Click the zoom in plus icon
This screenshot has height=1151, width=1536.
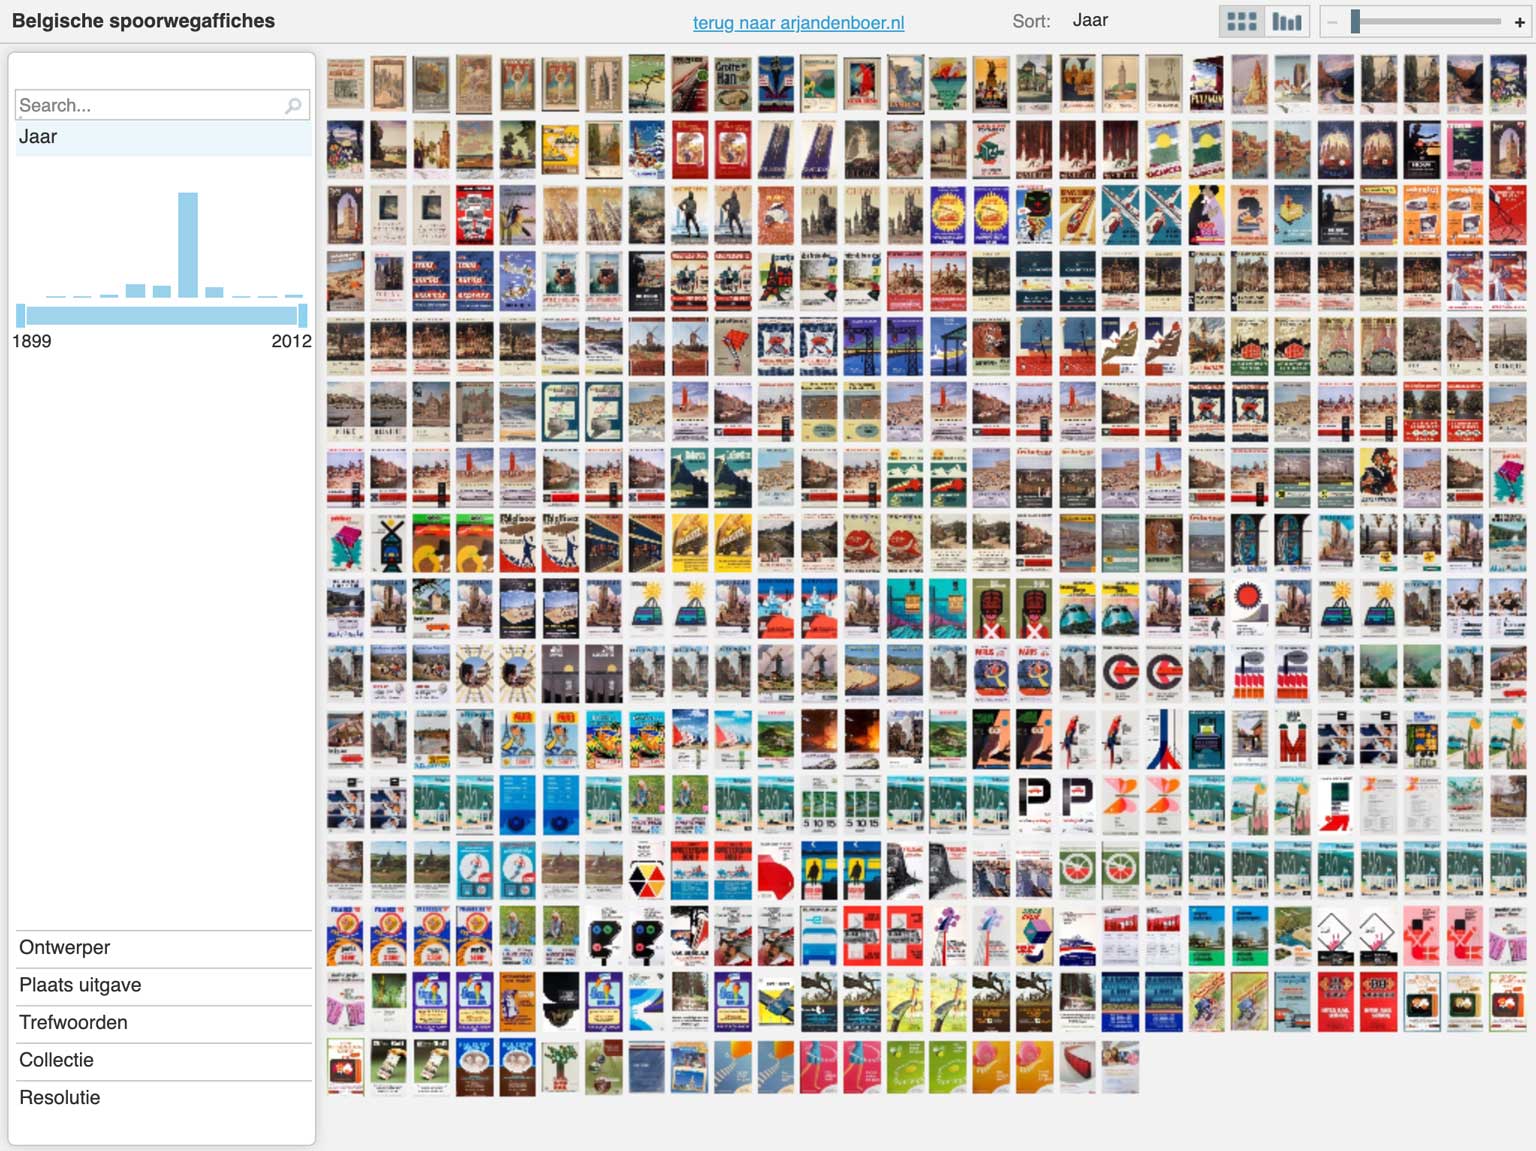[x=1519, y=22]
